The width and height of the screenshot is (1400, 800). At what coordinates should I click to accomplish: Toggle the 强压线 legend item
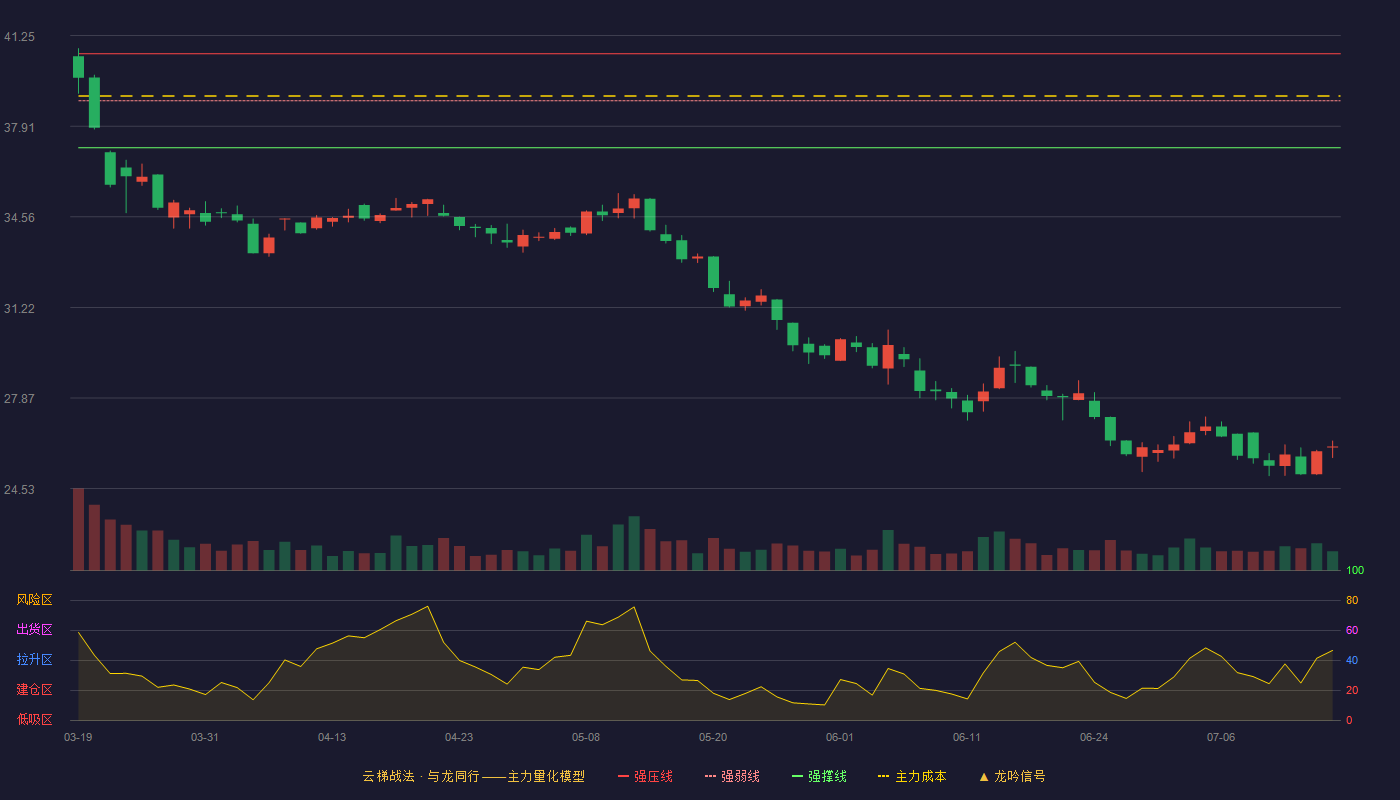[645, 776]
